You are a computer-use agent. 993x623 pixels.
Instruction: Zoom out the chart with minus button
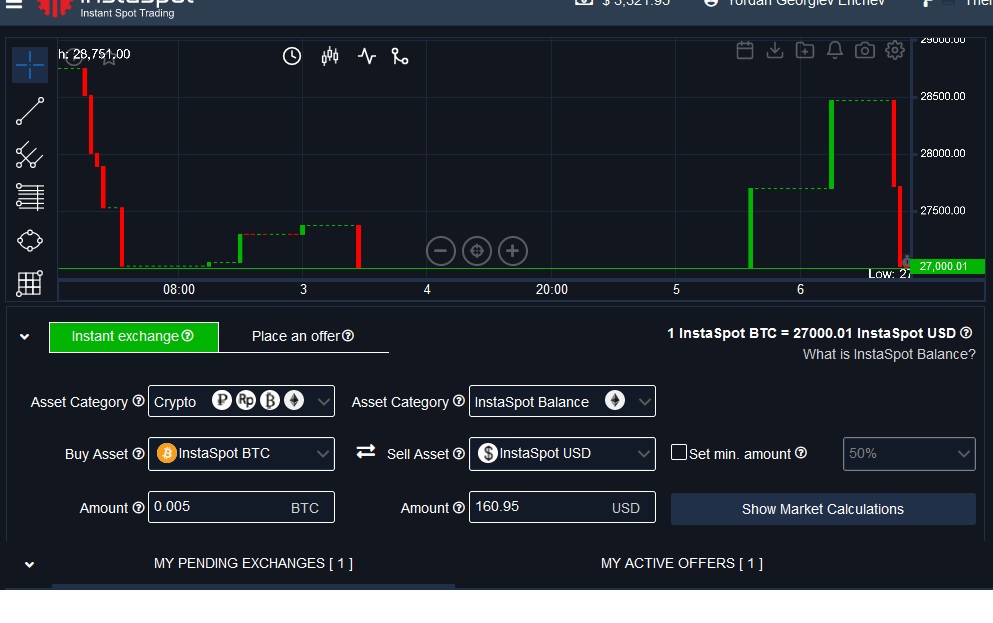click(441, 251)
